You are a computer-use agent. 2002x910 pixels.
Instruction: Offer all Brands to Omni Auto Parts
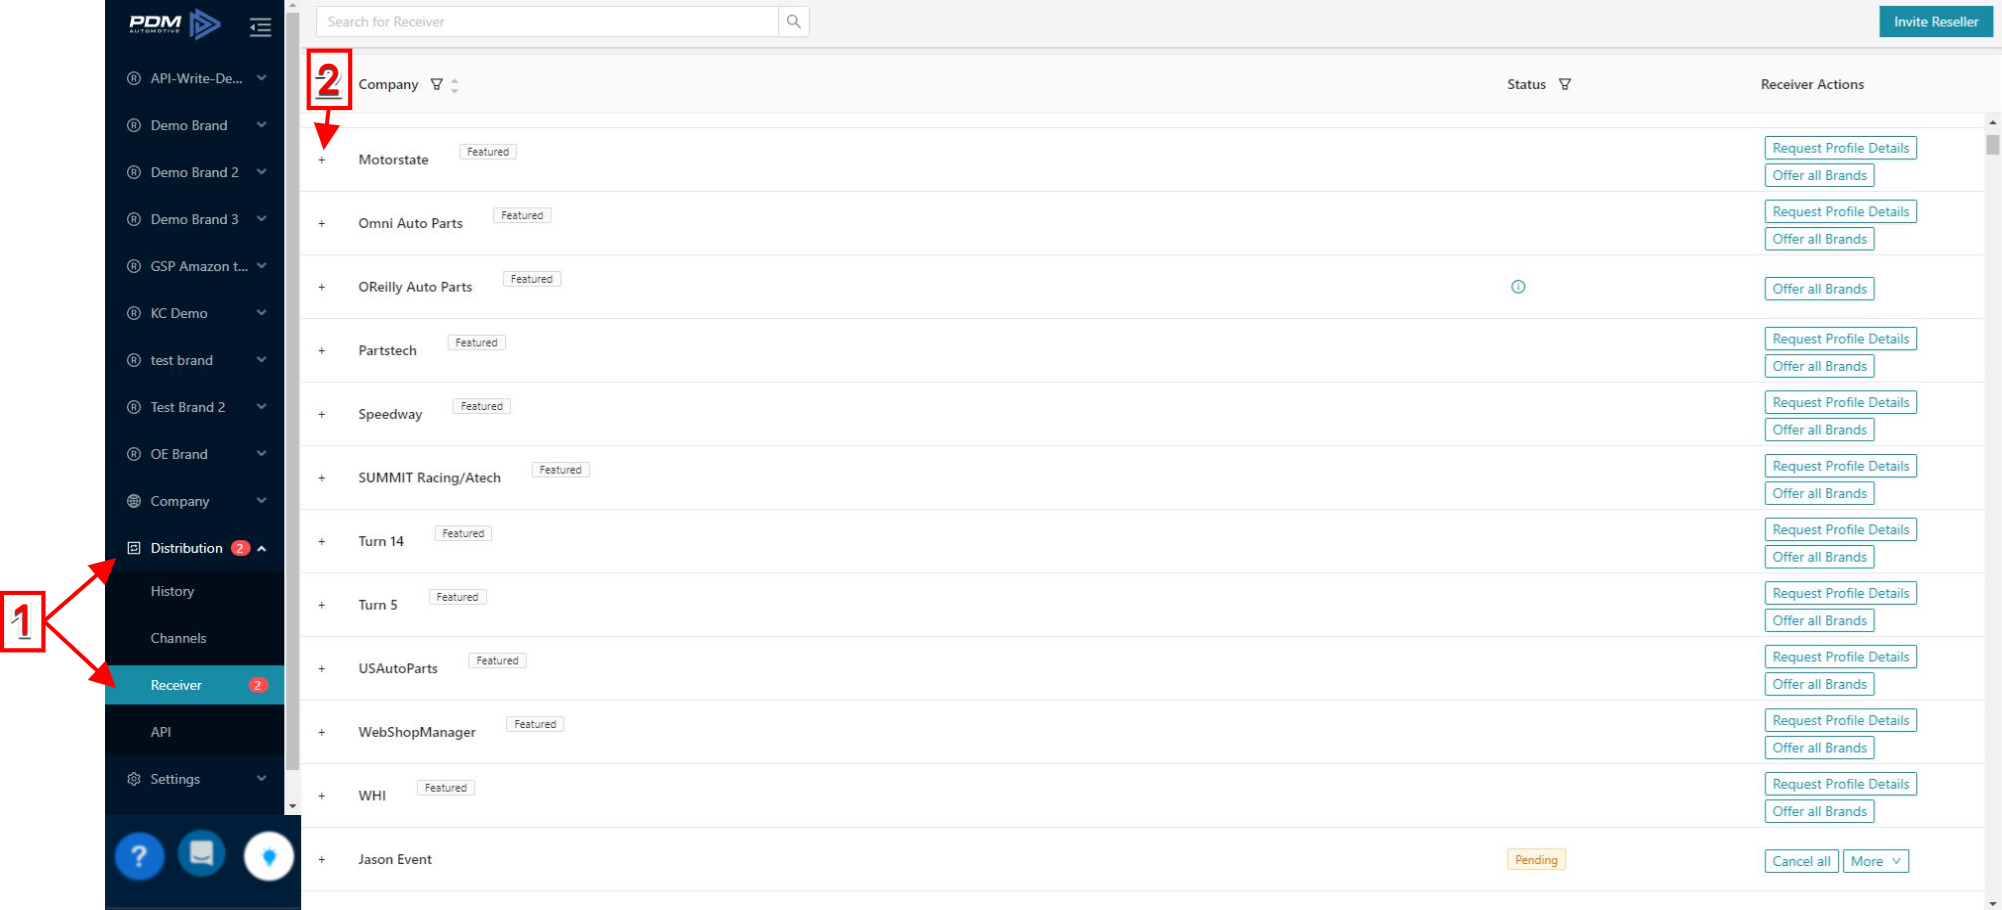tap(1819, 239)
